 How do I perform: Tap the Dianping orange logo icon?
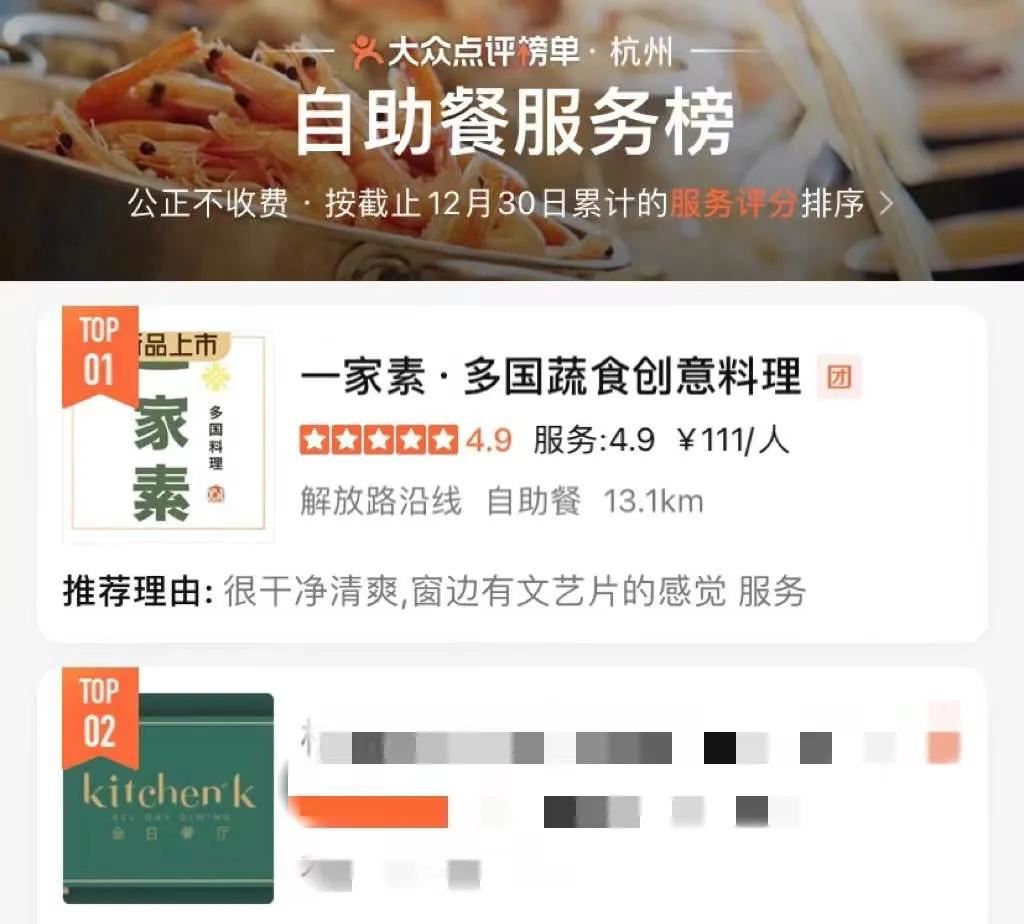[366, 52]
